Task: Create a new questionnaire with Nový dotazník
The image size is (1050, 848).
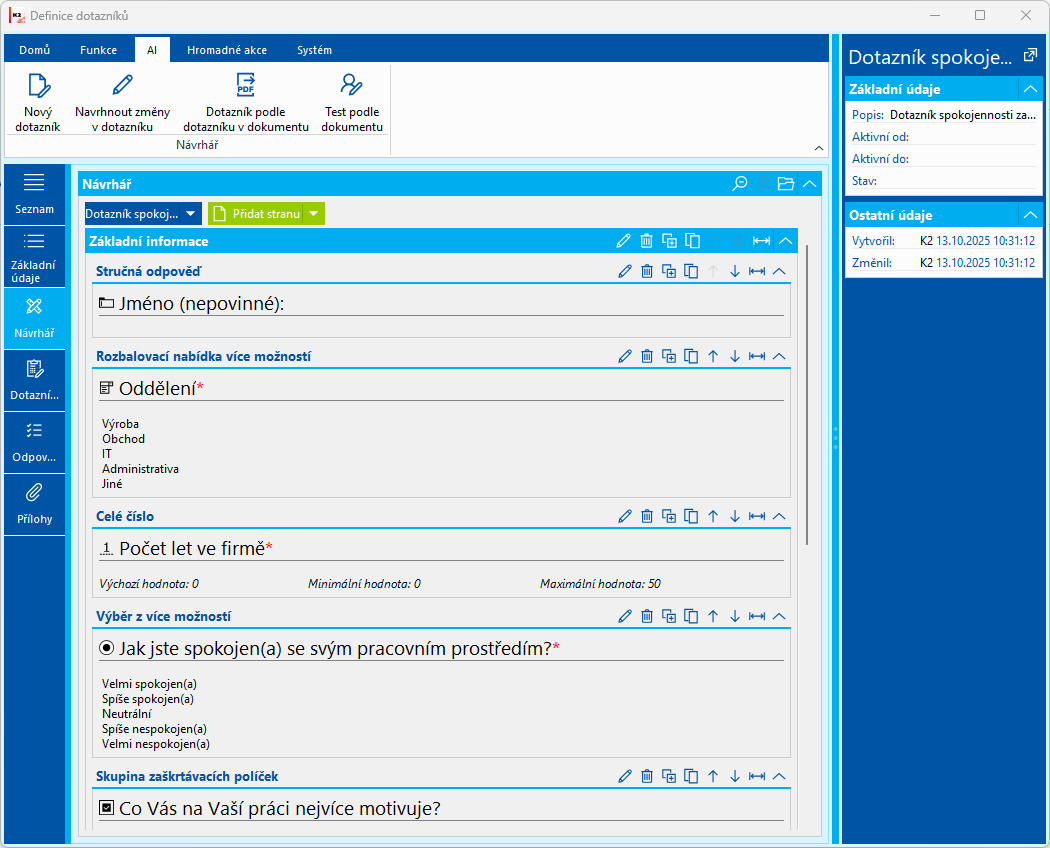Action: point(38,102)
